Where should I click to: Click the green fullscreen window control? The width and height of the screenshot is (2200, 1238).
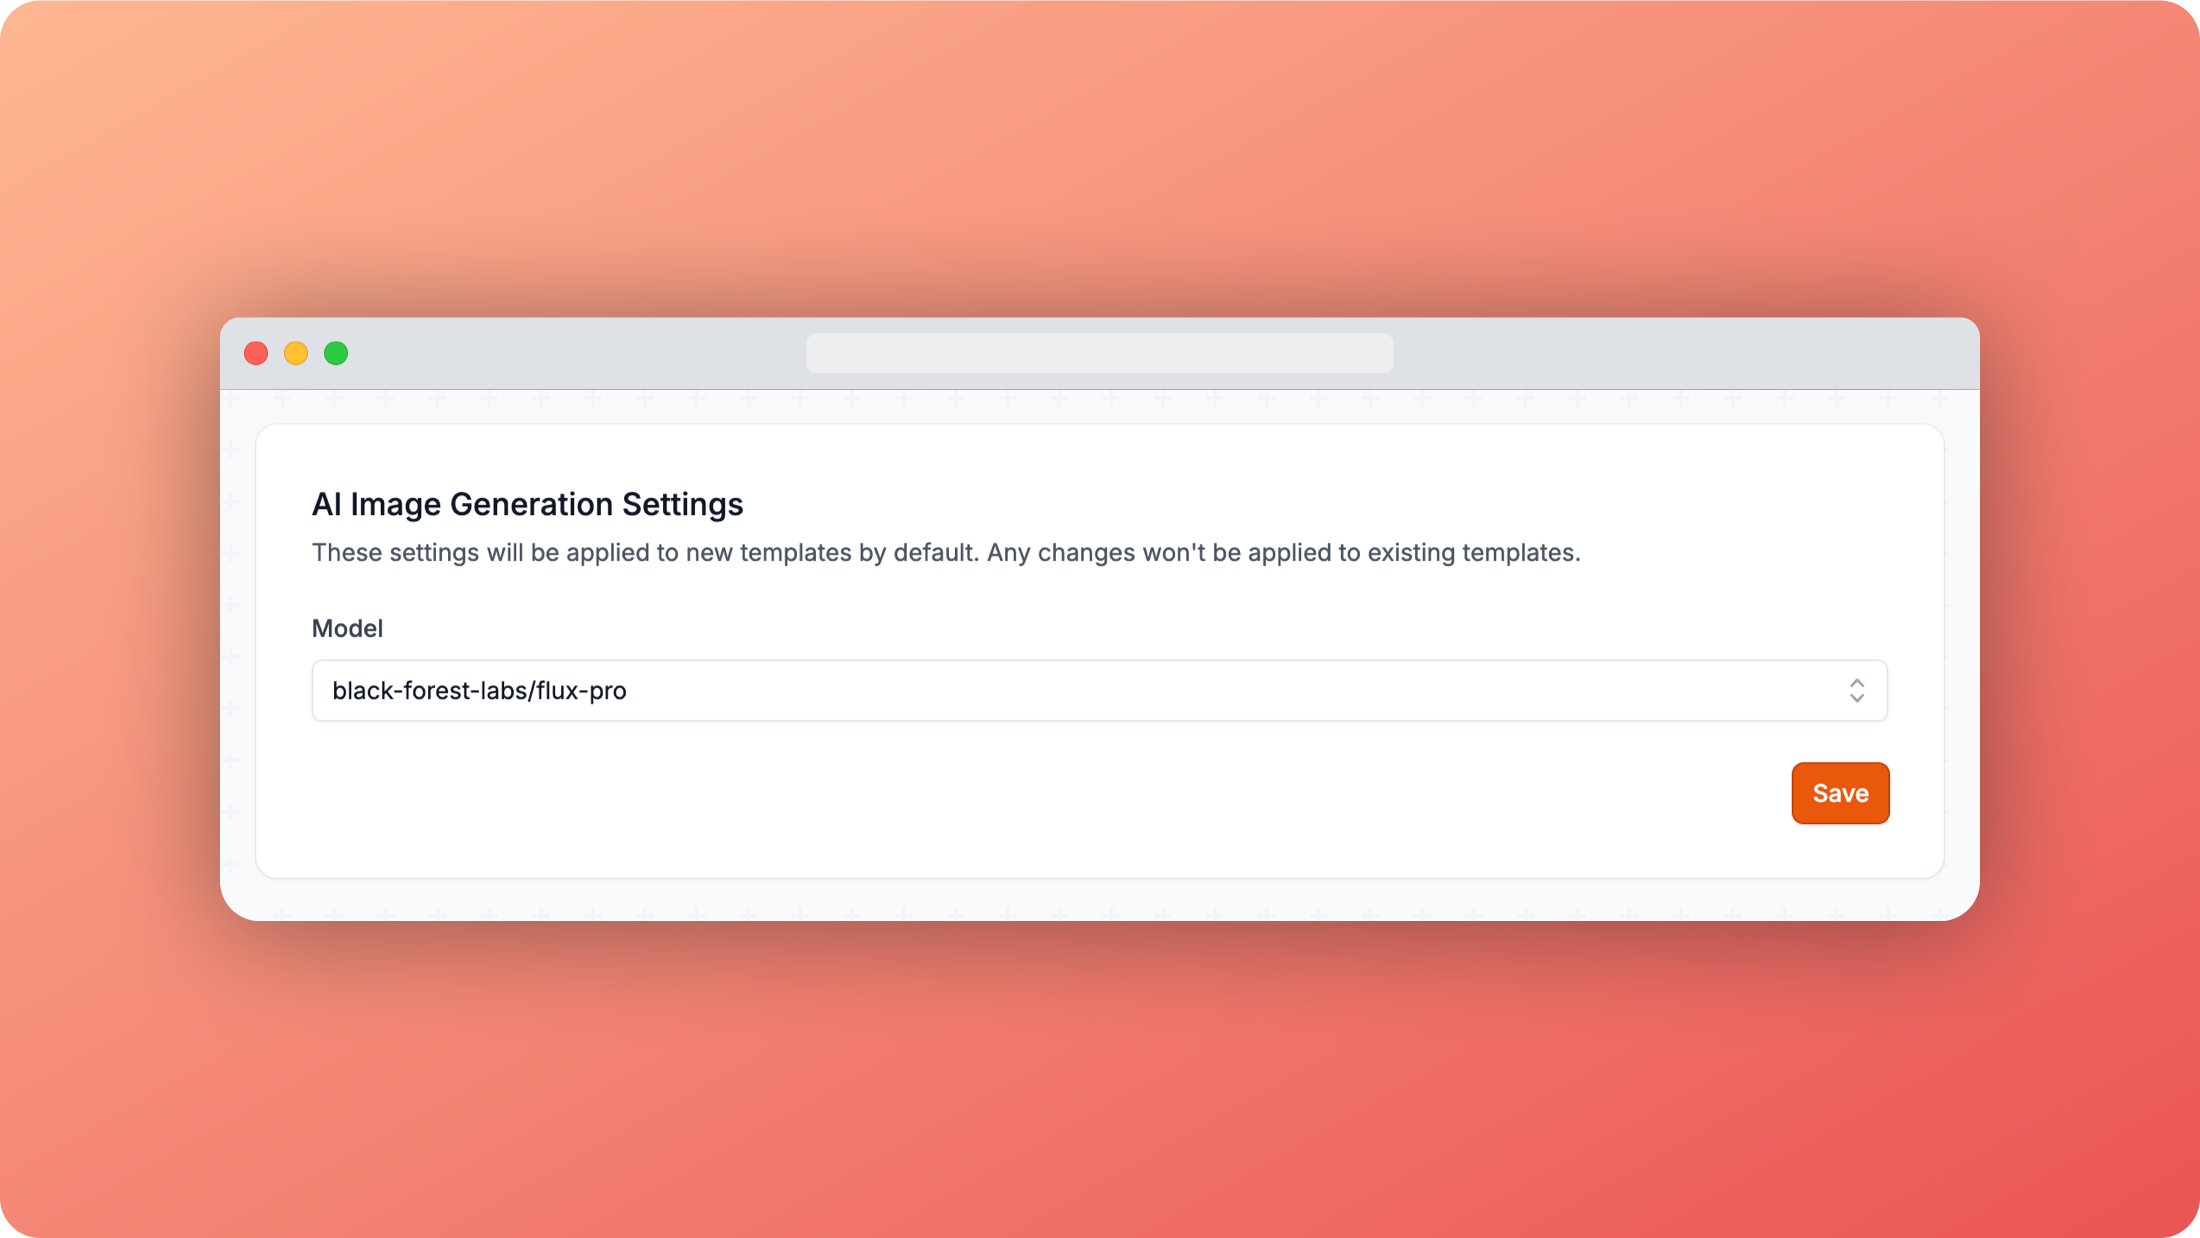(336, 353)
